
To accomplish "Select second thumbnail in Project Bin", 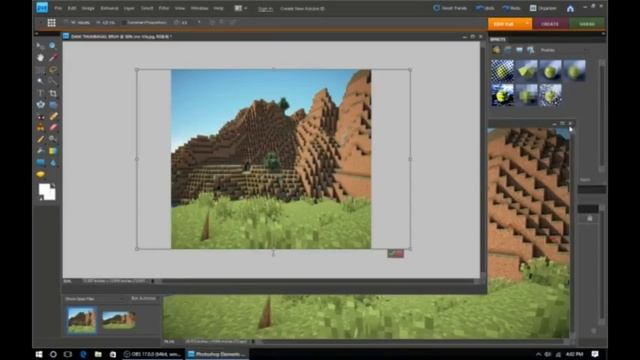I will pyautogui.click(x=119, y=320).
